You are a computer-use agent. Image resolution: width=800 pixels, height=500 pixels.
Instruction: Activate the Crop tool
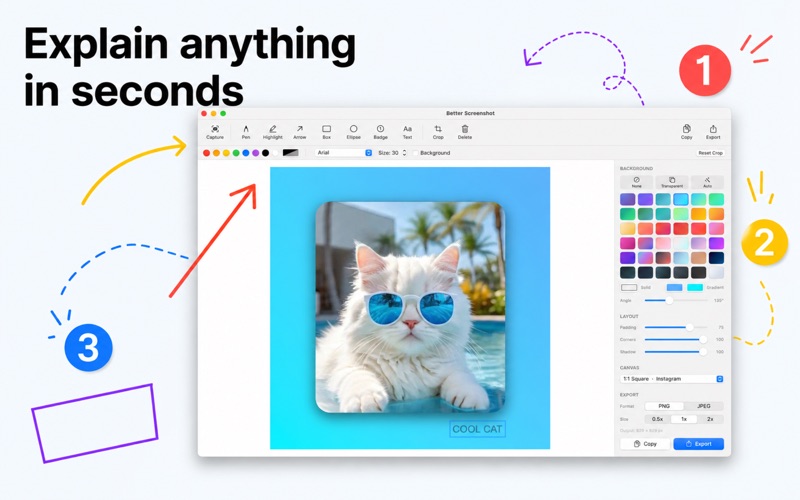click(x=438, y=132)
